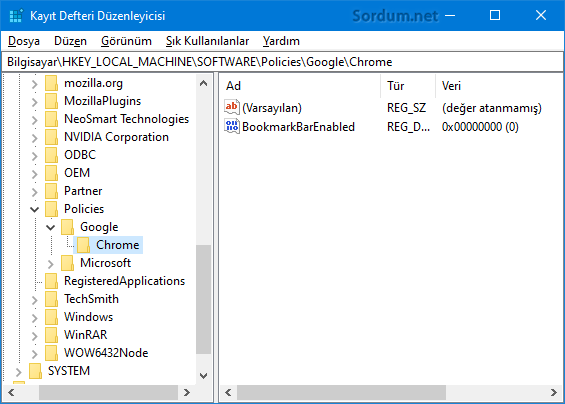Select the Microsoft folder icon
565x404 pixels.
67,263
